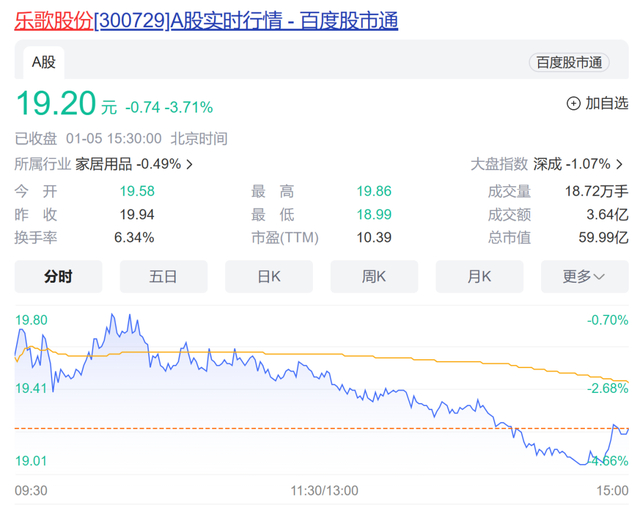The width and height of the screenshot is (640, 505).
Task: Expand the chevron after 深成 -1.07%
Action: (620, 165)
